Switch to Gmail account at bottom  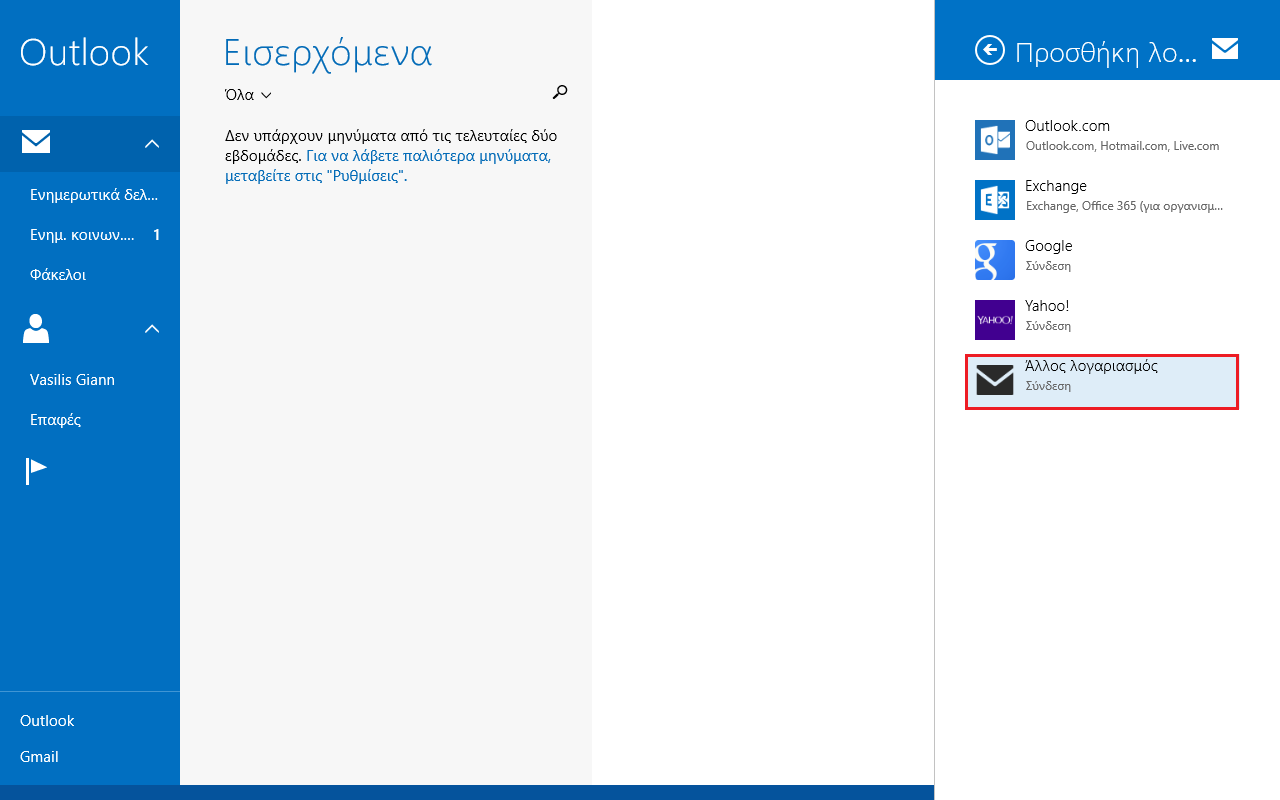pos(39,757)
